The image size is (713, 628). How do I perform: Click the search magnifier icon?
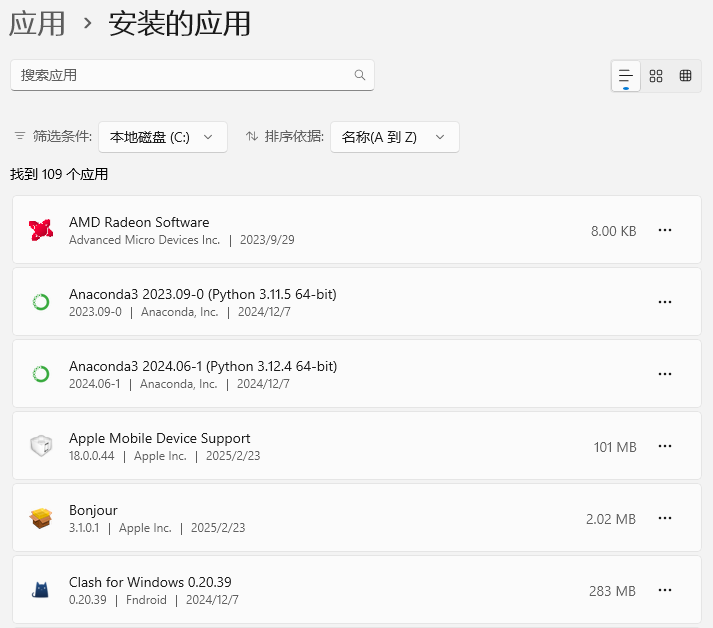click(x=360, y=75)
